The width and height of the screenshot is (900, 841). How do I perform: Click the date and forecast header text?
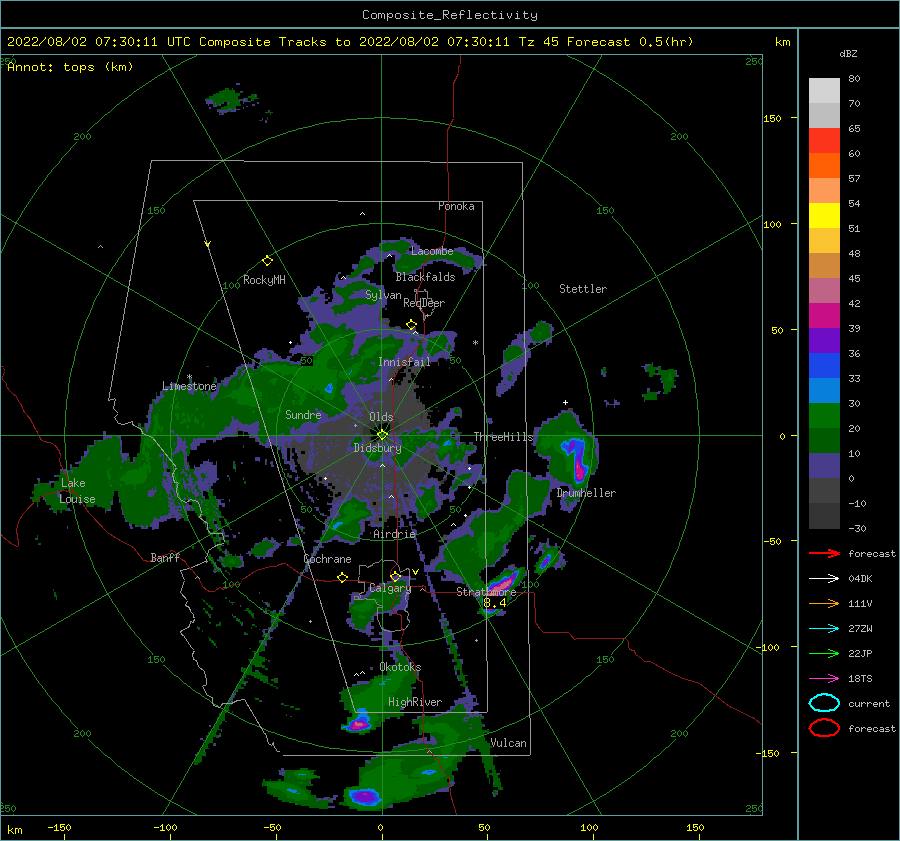point(350,42)
